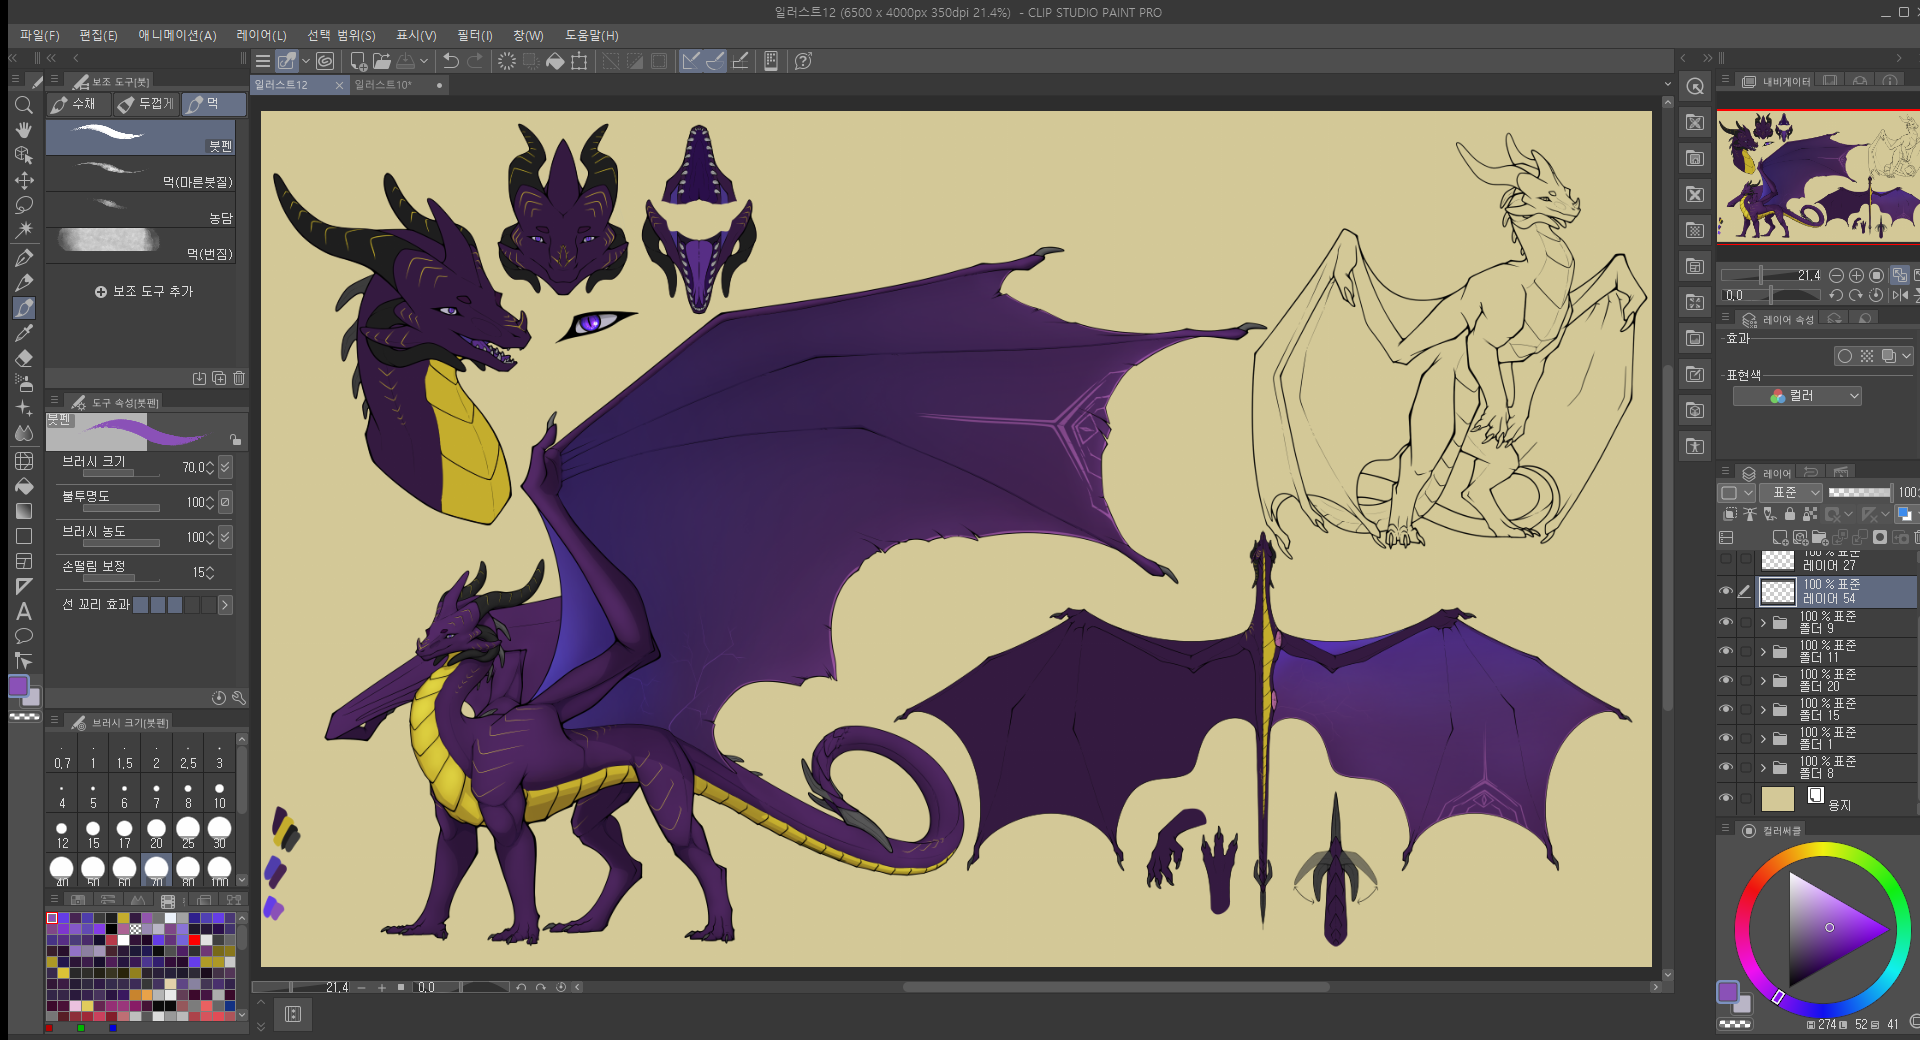Click the New canvas icon
The width and height of the screenshot is (1920, 1040).
(x=358, y=61)
